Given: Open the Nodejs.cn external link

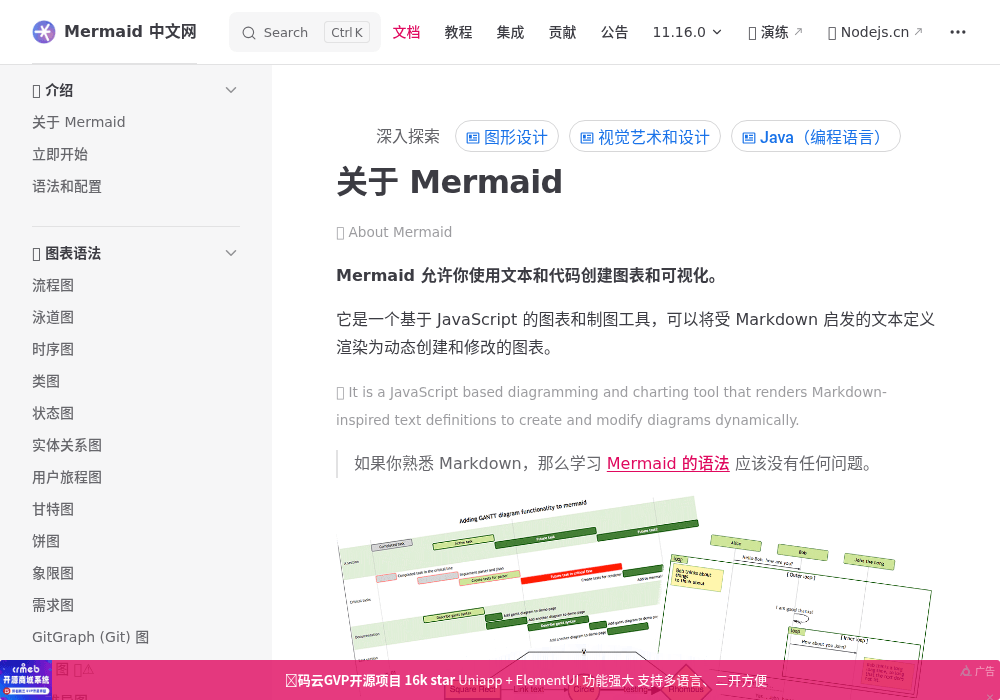Looking at the screenshot, I should (874, 32).
